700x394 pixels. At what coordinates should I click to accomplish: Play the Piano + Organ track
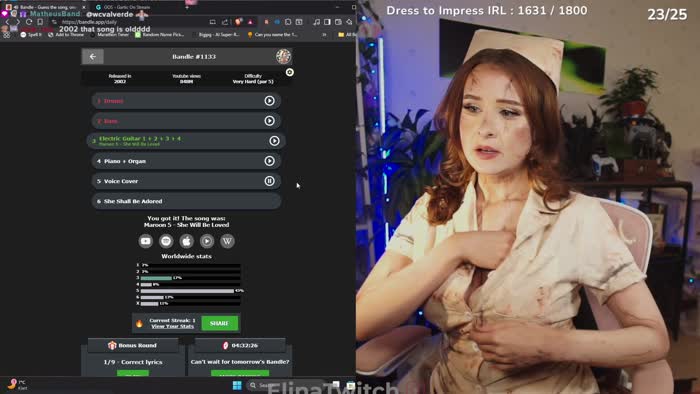click(269, 161)
